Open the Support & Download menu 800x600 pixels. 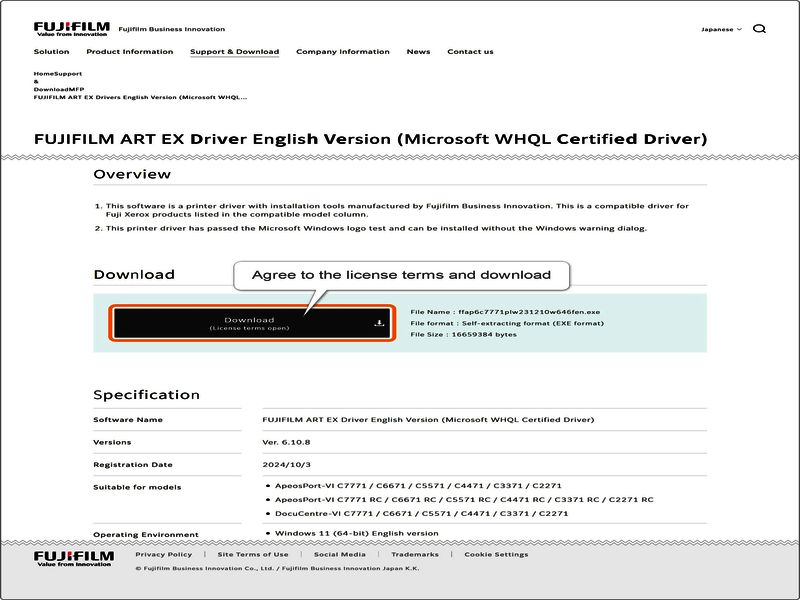[x=235, y=52]
